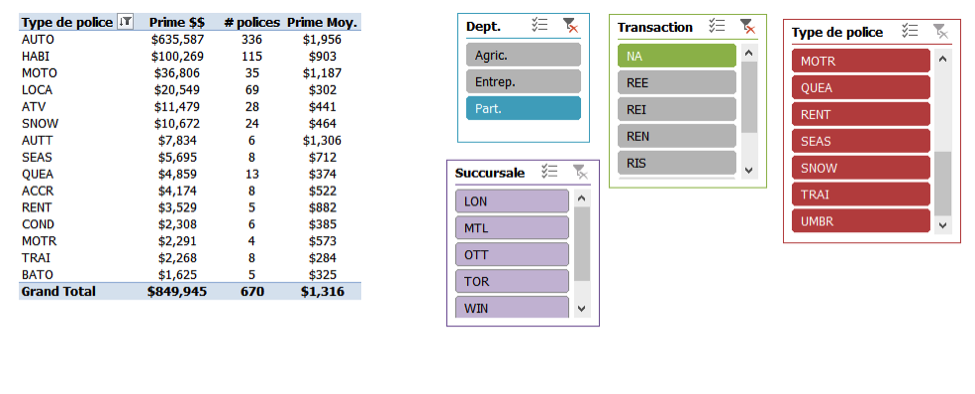975x394 pixels.
Task: Select TRAI in Type de police slicer
Action: tap(861, 195)
